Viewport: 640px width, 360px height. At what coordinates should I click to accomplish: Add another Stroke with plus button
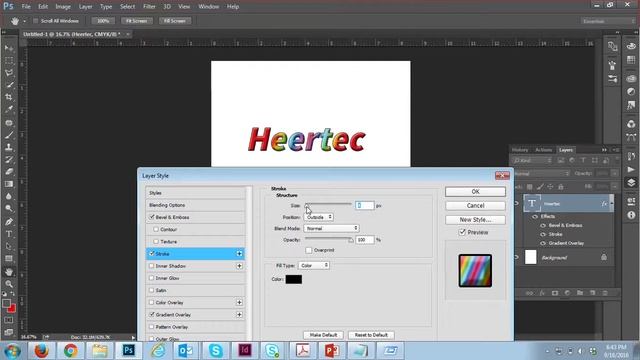(239, 254)
